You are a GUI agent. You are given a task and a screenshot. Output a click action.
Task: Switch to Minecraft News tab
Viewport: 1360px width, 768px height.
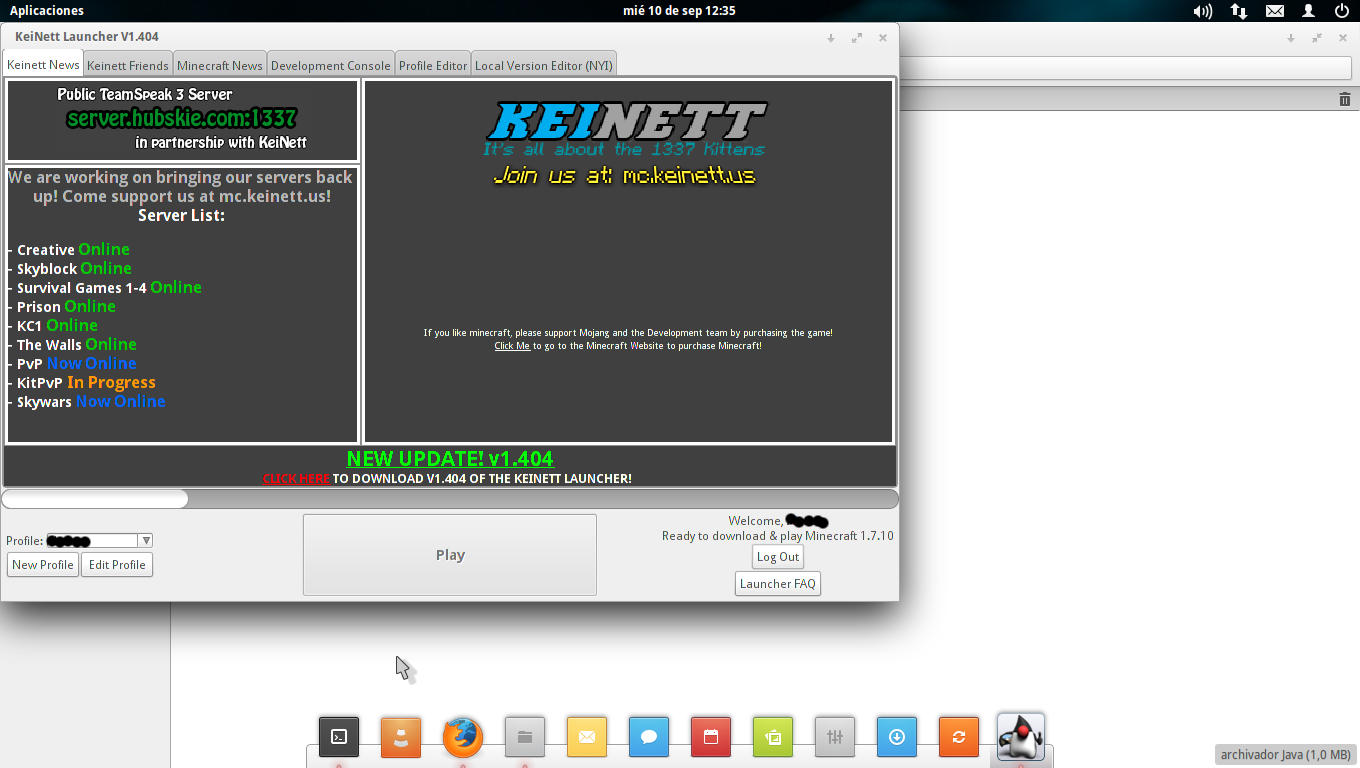tap(220, 65)
